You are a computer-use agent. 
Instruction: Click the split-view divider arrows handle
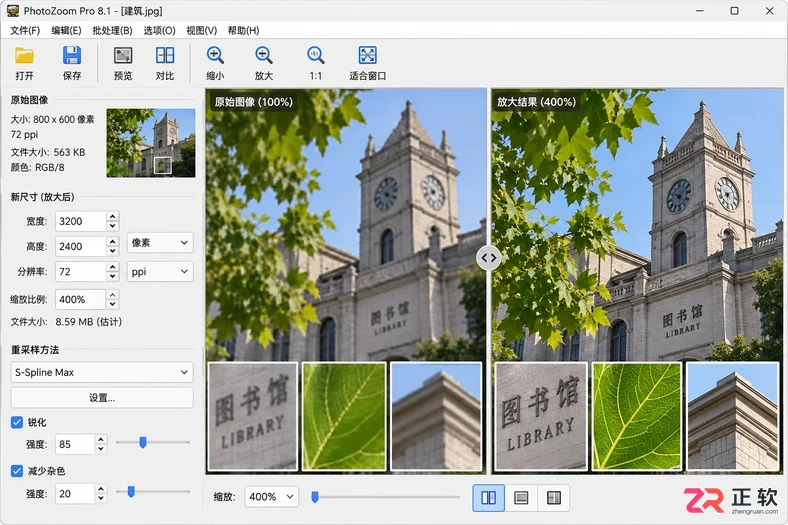point(488,258)
